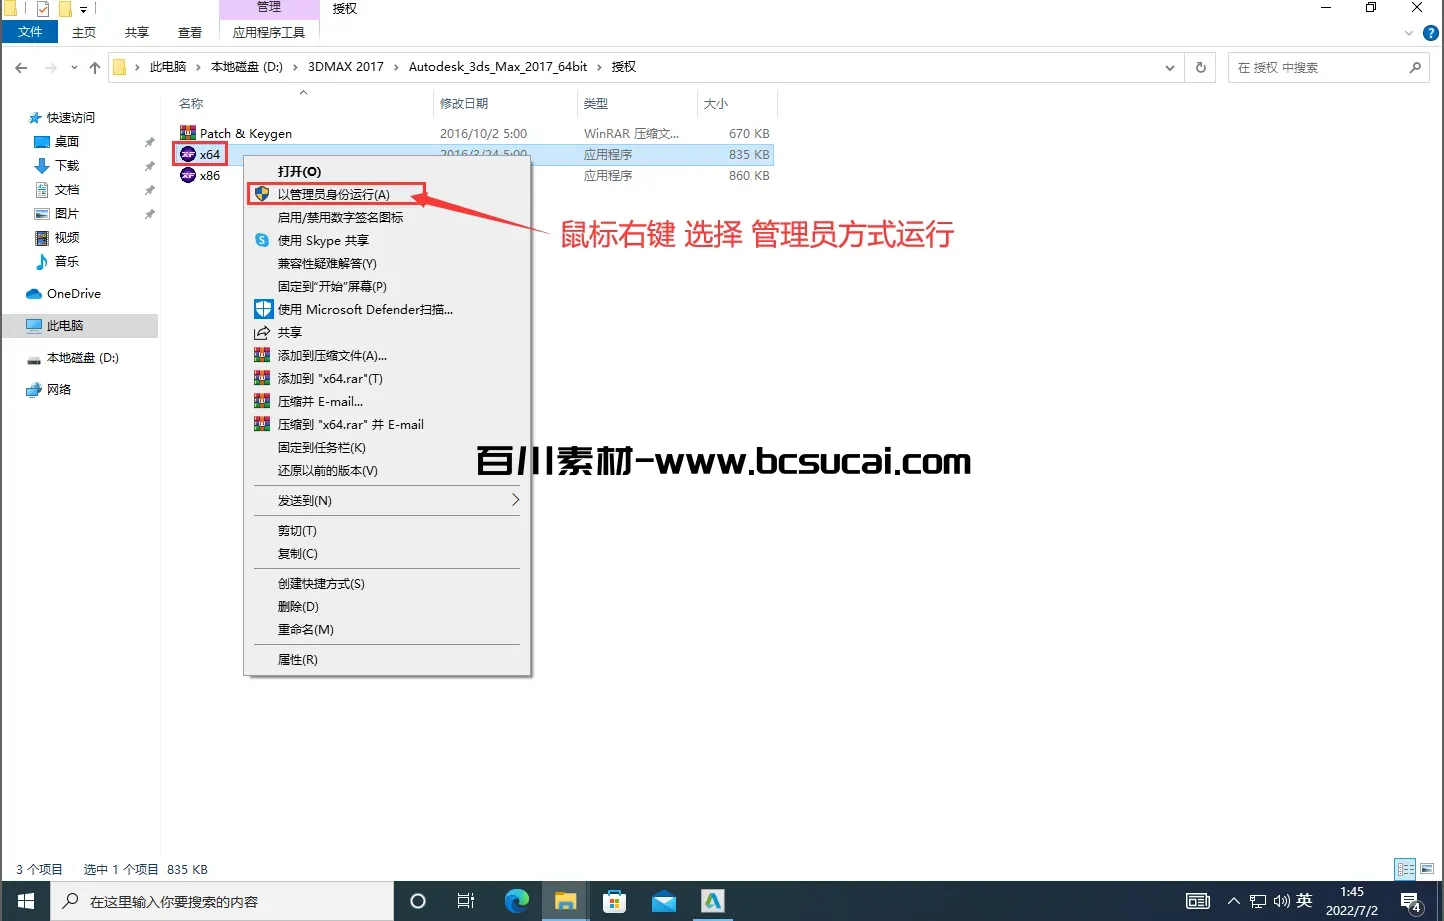Select the x86 application icon
The width and height of the screenshot is (1444, 921).
(x=188, y=175)
